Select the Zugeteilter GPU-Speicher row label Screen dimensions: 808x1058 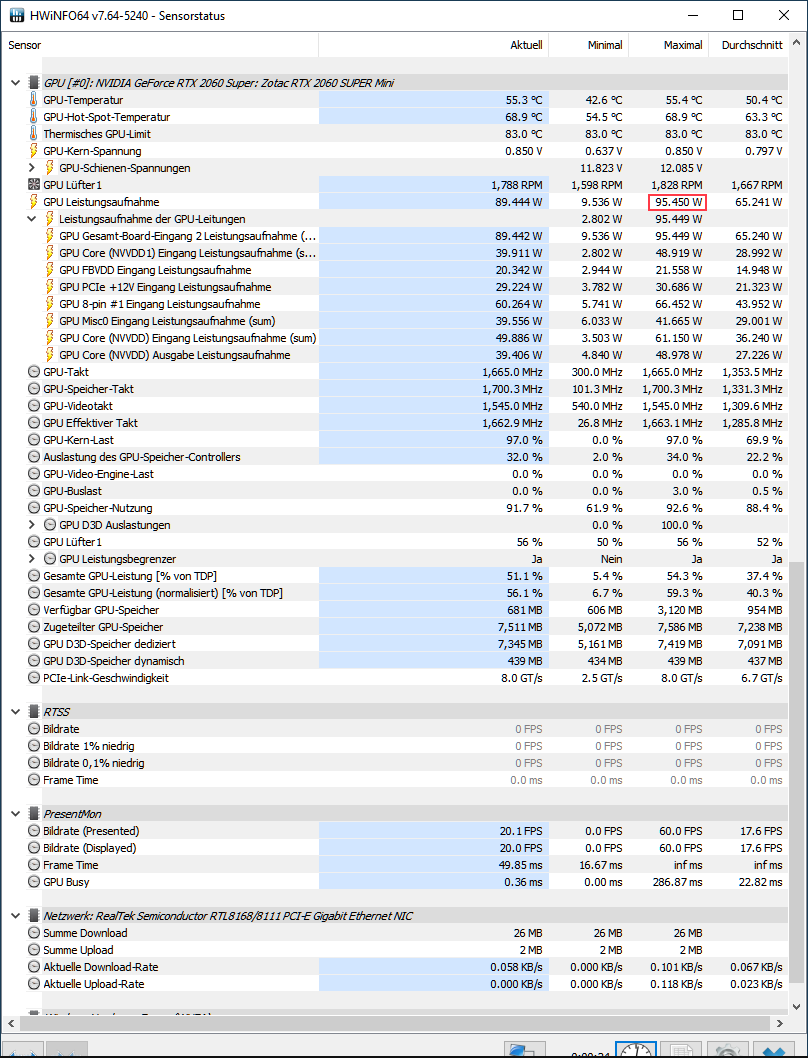[x=103, y=627]
